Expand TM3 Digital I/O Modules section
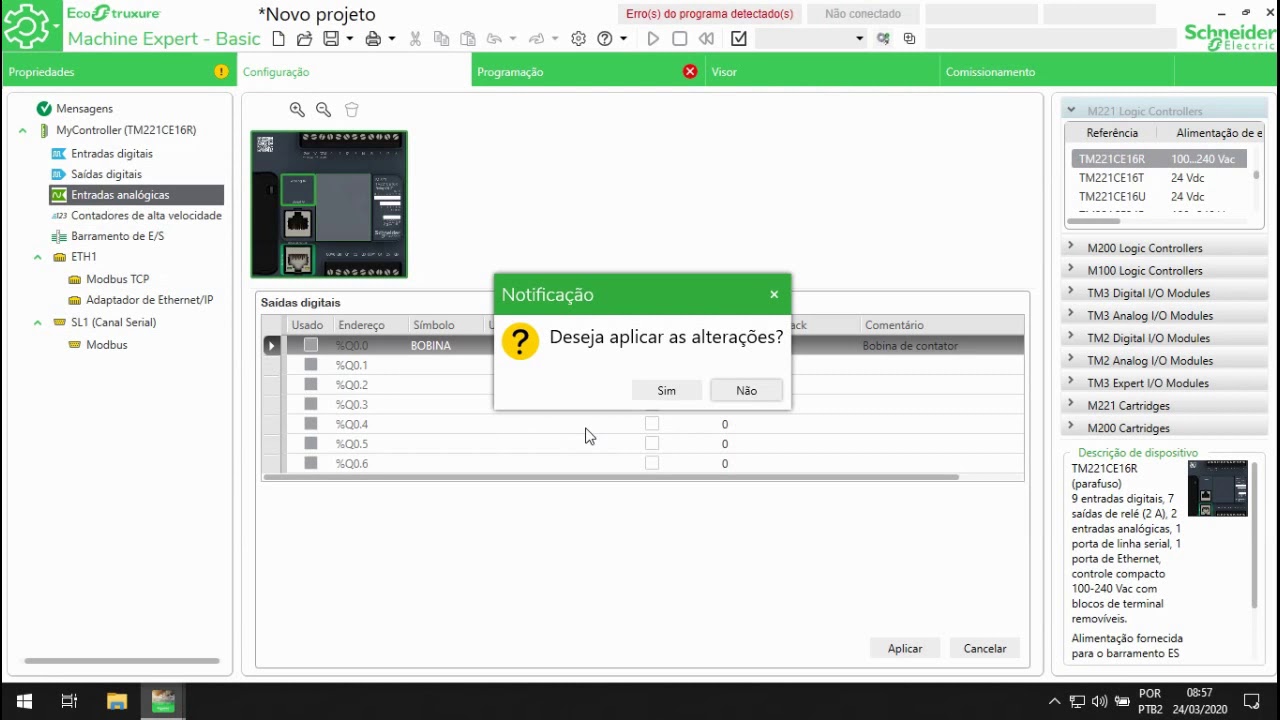This screenshot has width=1280, height=720. [1071, 292]
